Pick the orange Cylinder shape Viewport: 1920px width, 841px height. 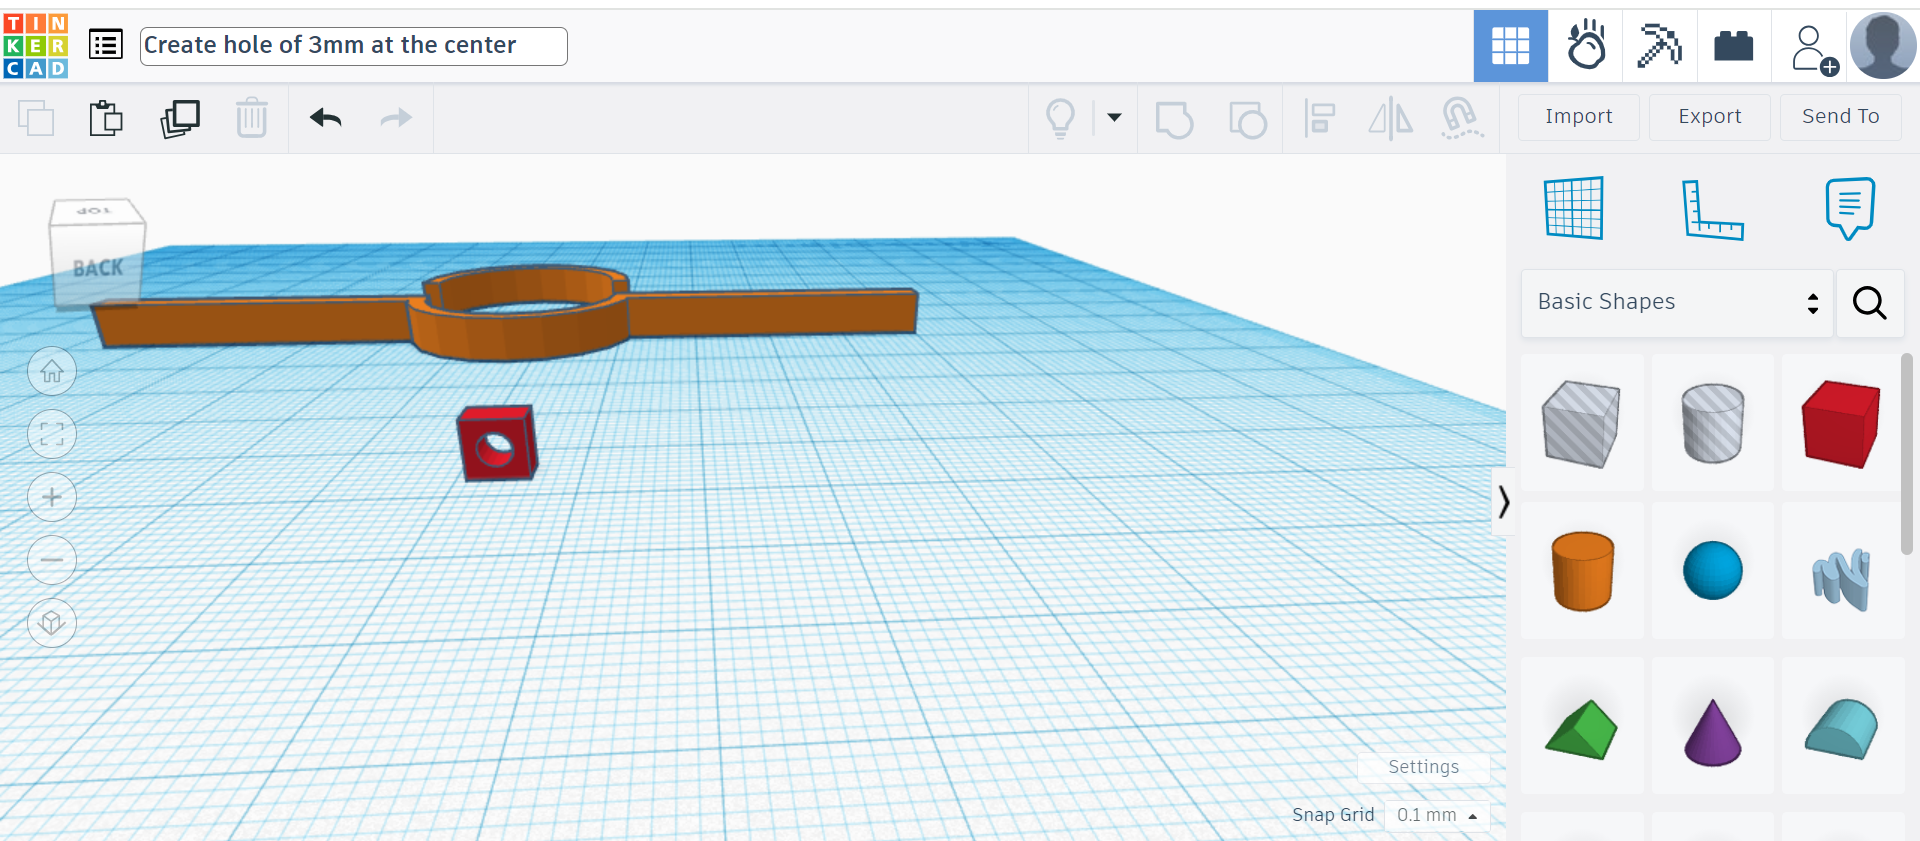click(1582, 571)
